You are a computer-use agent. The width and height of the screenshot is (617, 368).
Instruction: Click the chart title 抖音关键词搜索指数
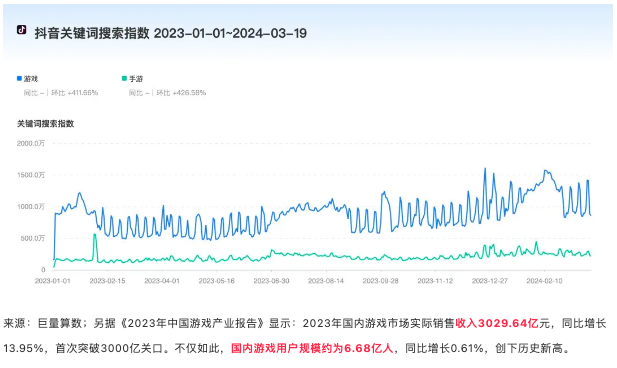[x=92, y=33]
